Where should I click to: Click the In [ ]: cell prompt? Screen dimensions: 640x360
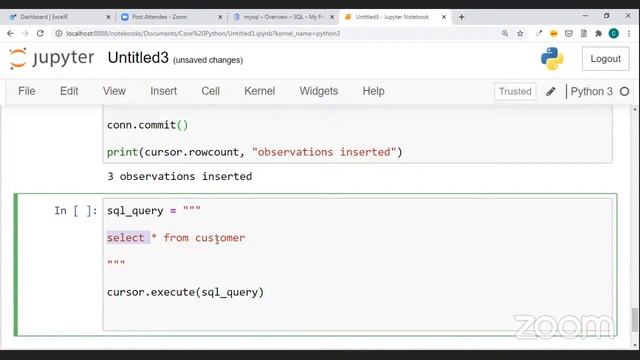point(76,211)
